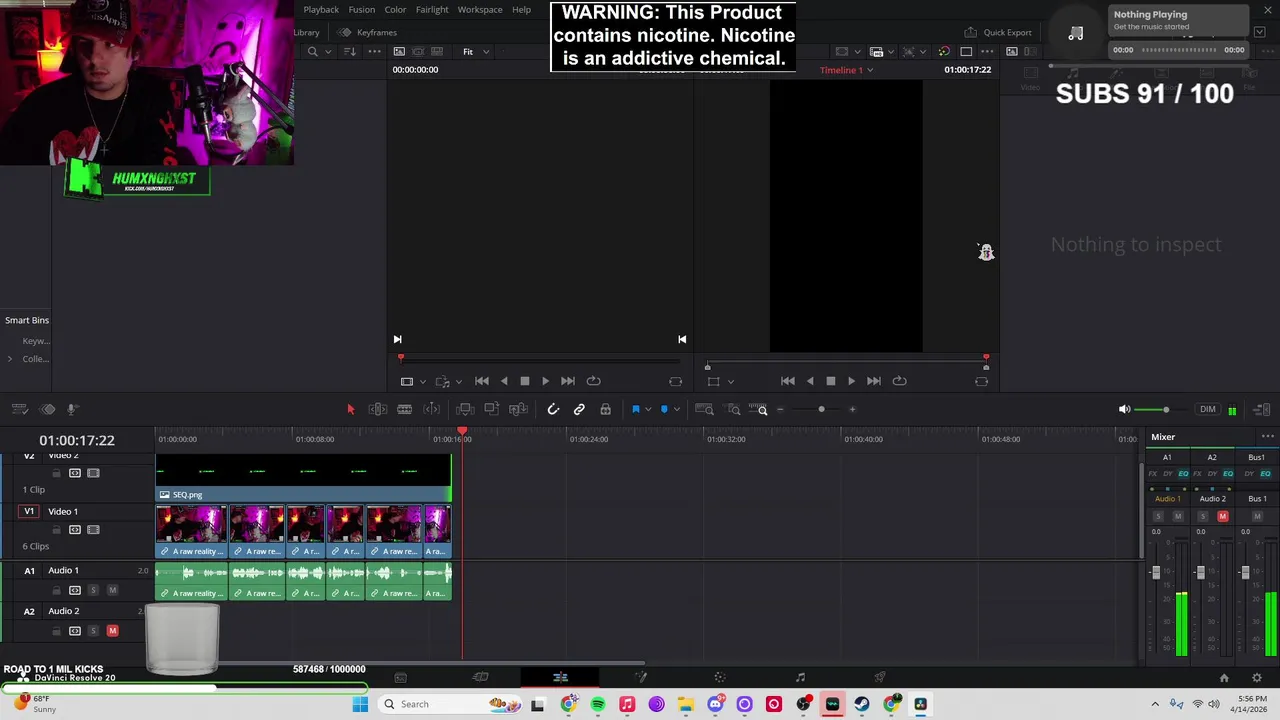Screen dimensions: 1280x720
Task: Toggle loop in the source viewer
Action: pos(593,381)
